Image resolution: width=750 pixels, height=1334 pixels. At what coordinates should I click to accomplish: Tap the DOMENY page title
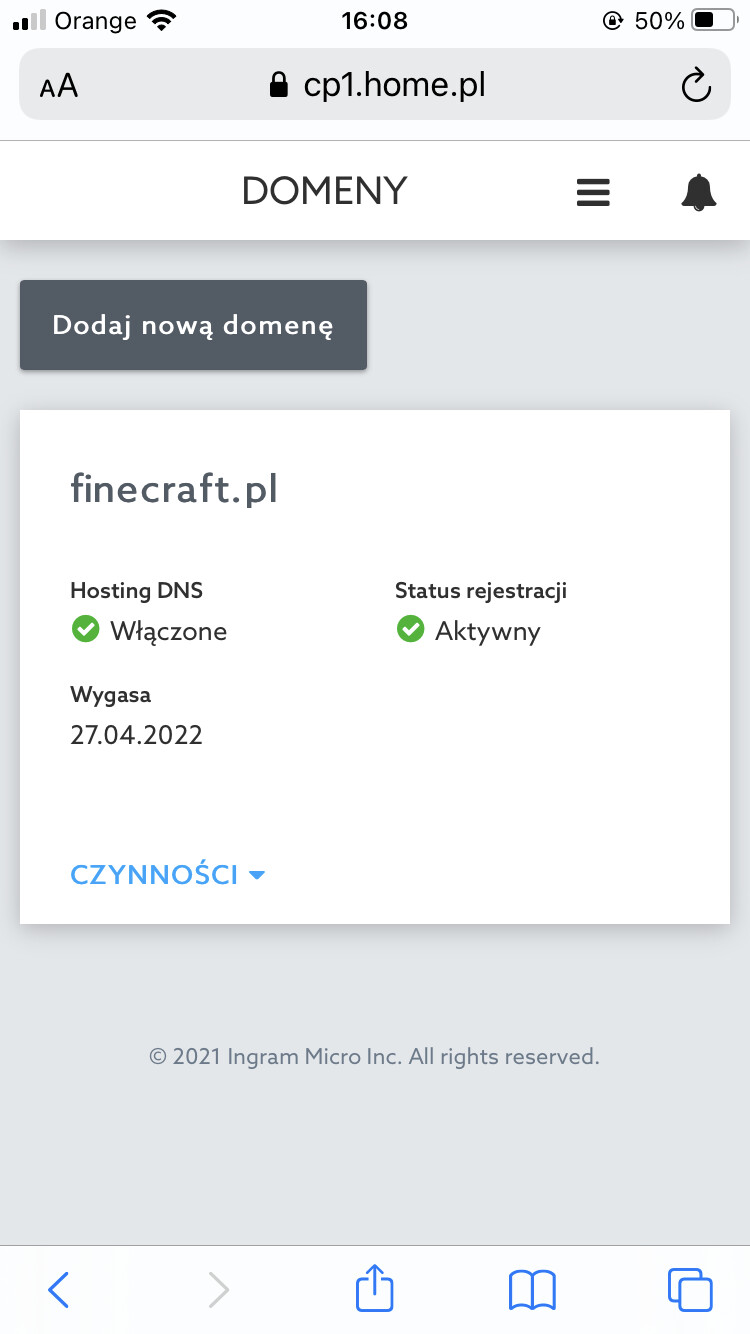tap(325, 190)
